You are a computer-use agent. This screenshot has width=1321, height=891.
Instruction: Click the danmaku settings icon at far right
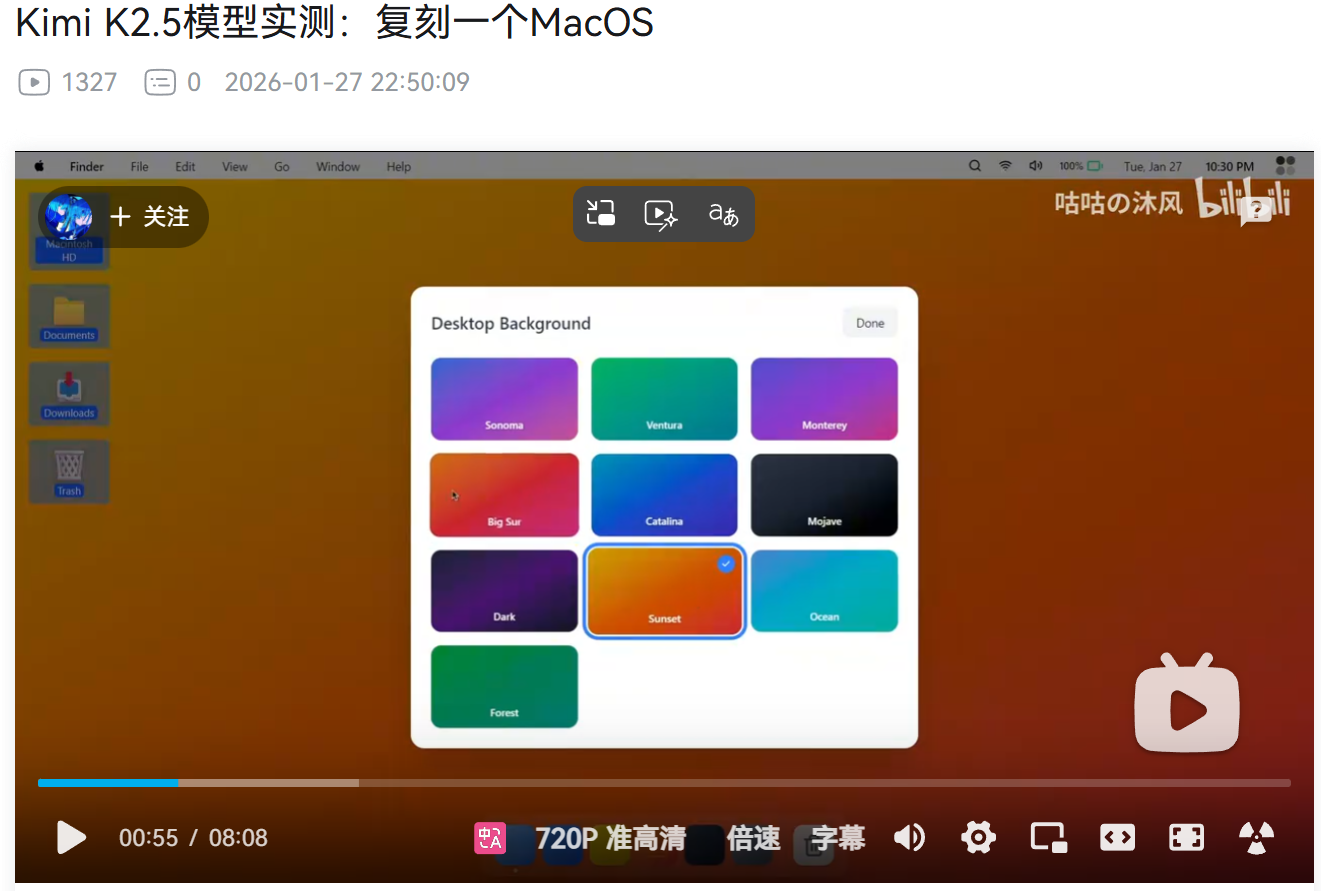click(1255, 838)
